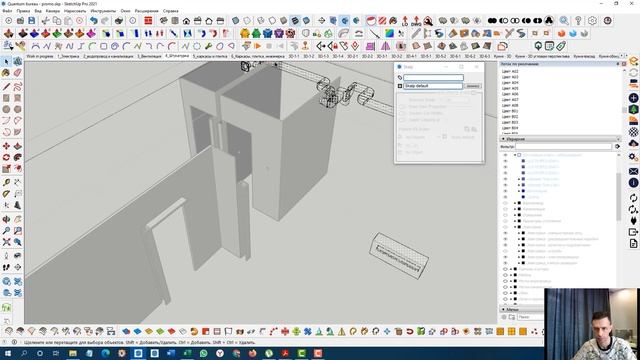
Task: Click the arrow button beside Фильтр field
Action: [x=617, y=146]
